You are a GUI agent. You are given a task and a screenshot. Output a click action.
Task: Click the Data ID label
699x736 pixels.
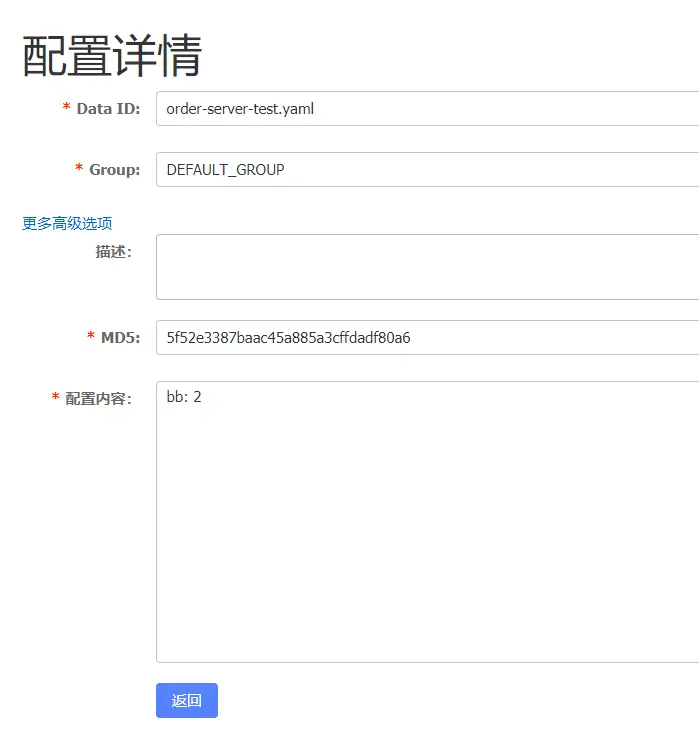(108, 108)
